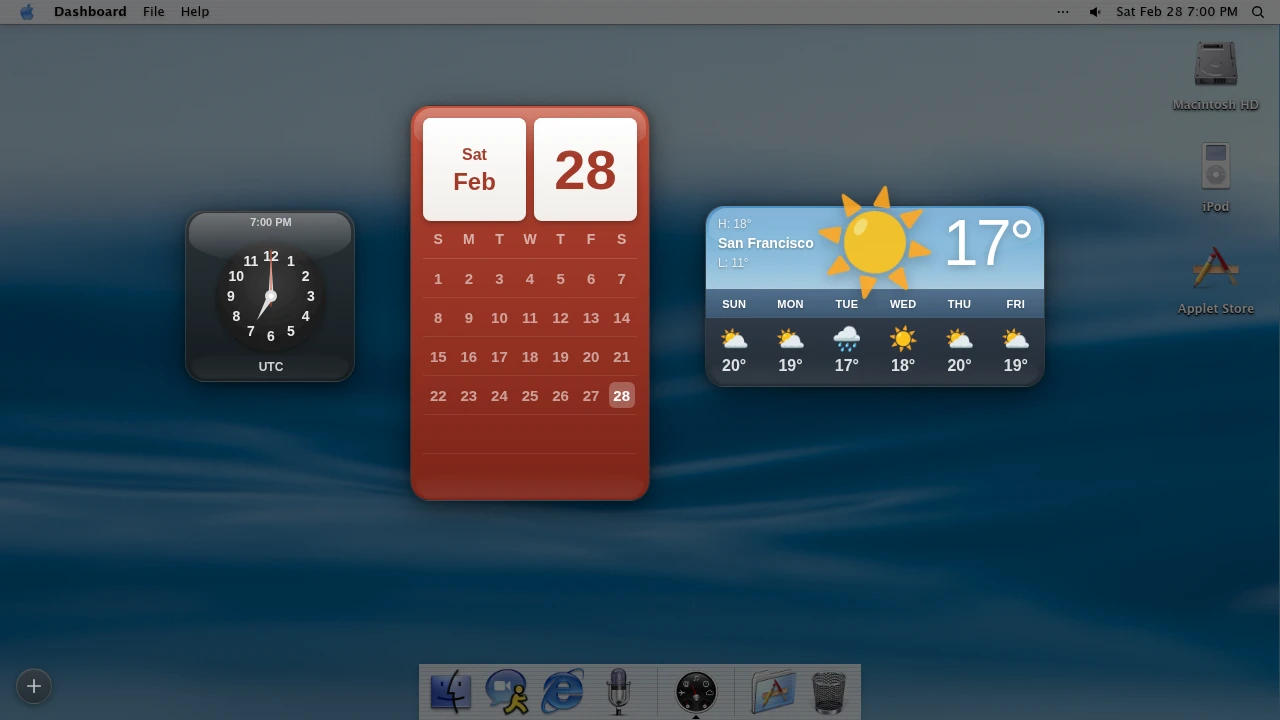Open the Macintosh HD desktop drive
1280x720 pixels.
[x=1216, y=64]
